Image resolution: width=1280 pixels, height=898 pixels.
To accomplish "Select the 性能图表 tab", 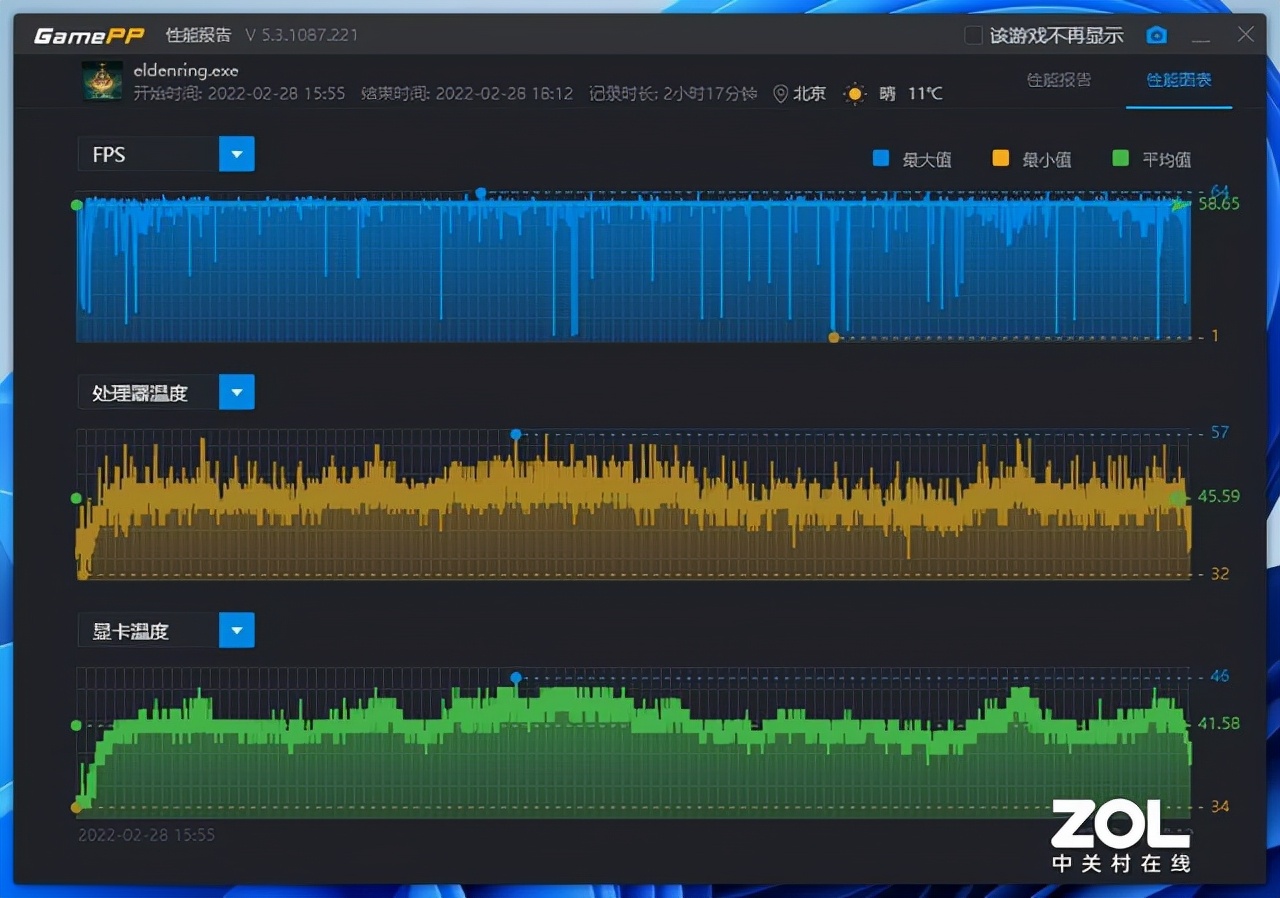I will (1179, 80).
